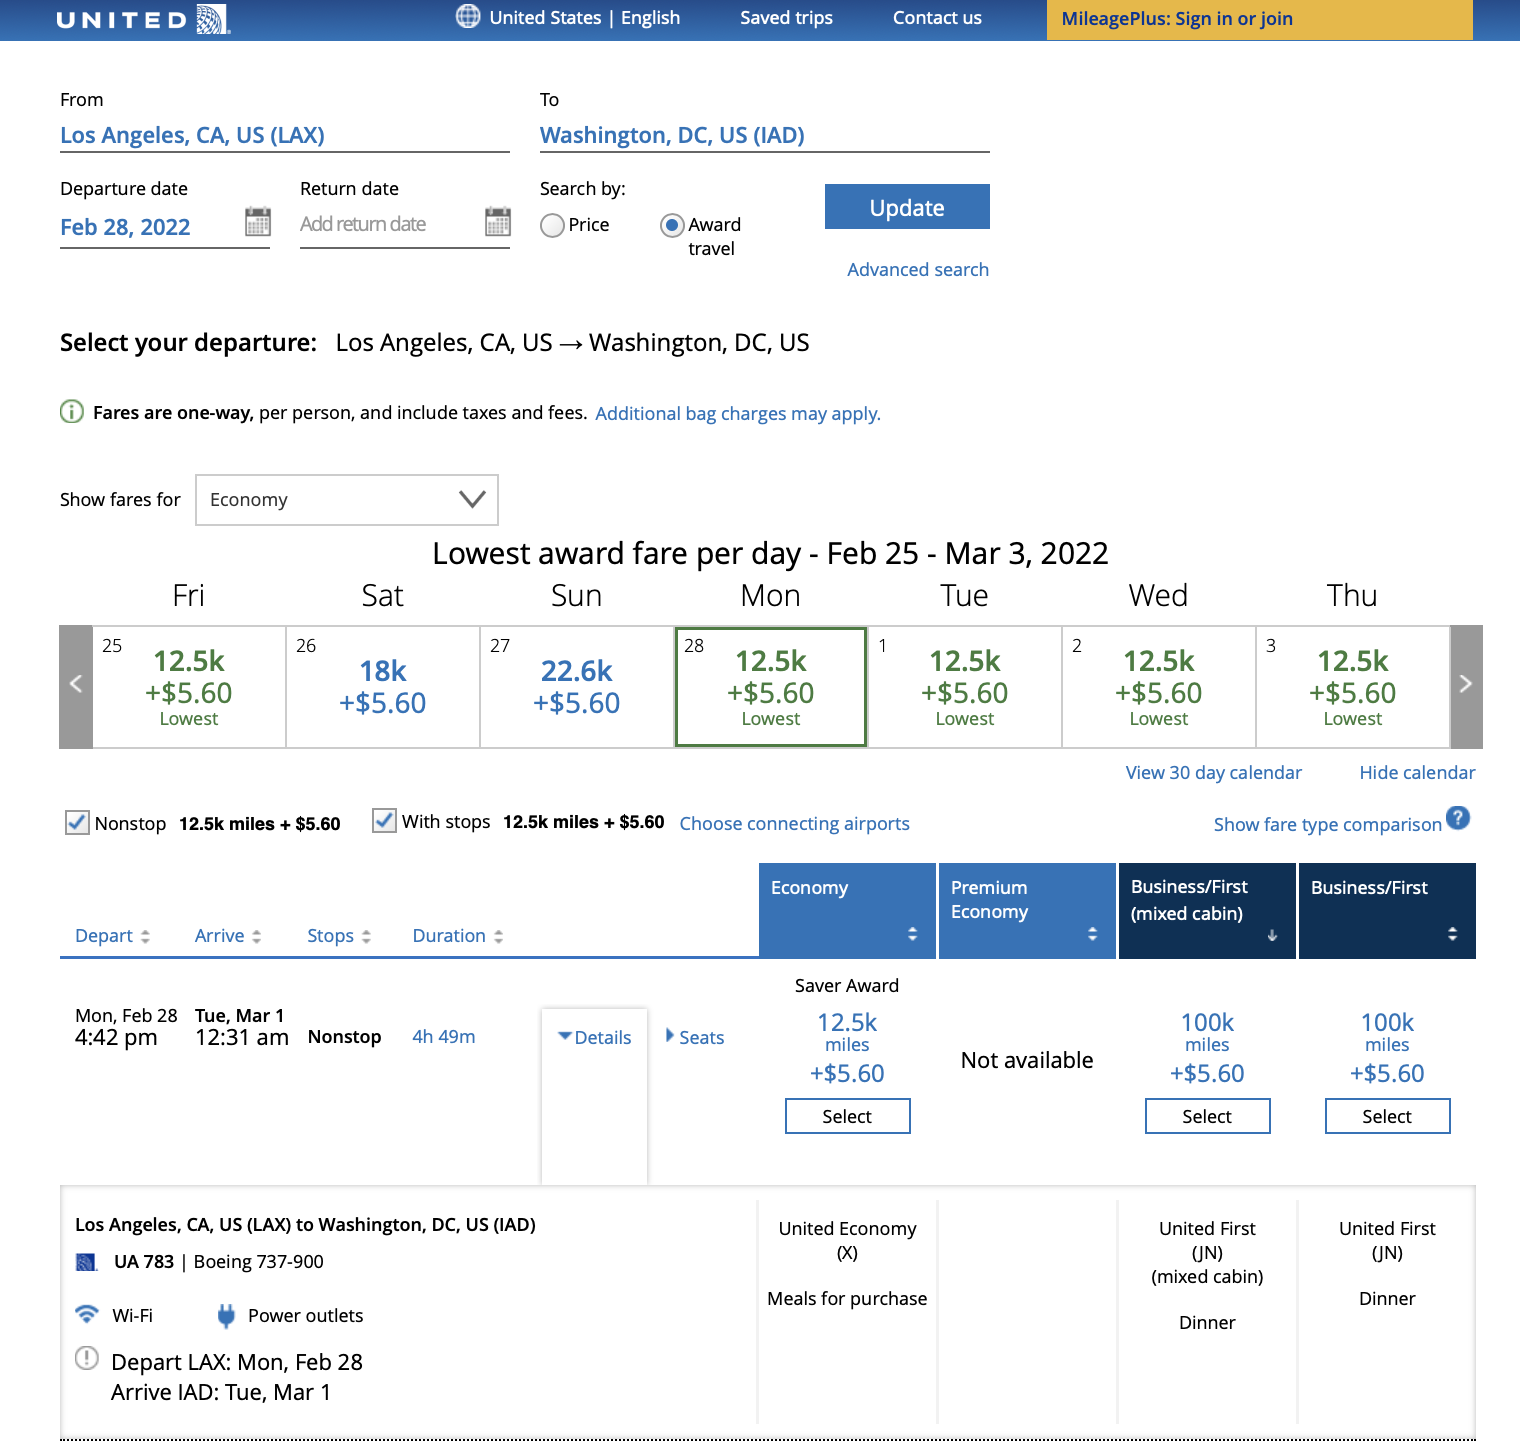Open Advanced search link
This screenshot has height=1456, width=1520.
point(918,269)
